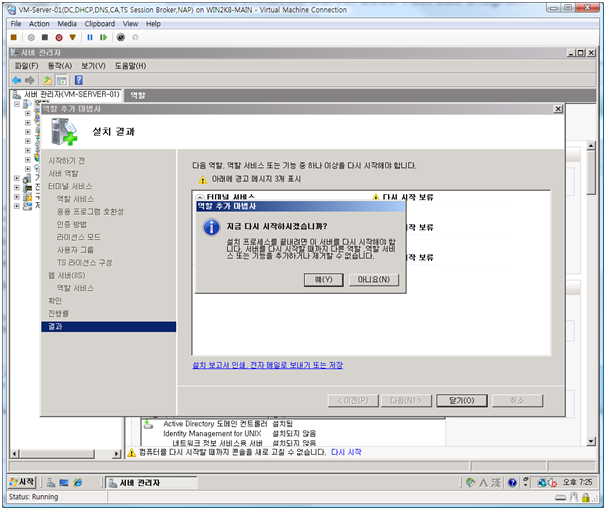Click the blue help icon in language bar
This screenshot has height=510, width=606.
(512, 483)
